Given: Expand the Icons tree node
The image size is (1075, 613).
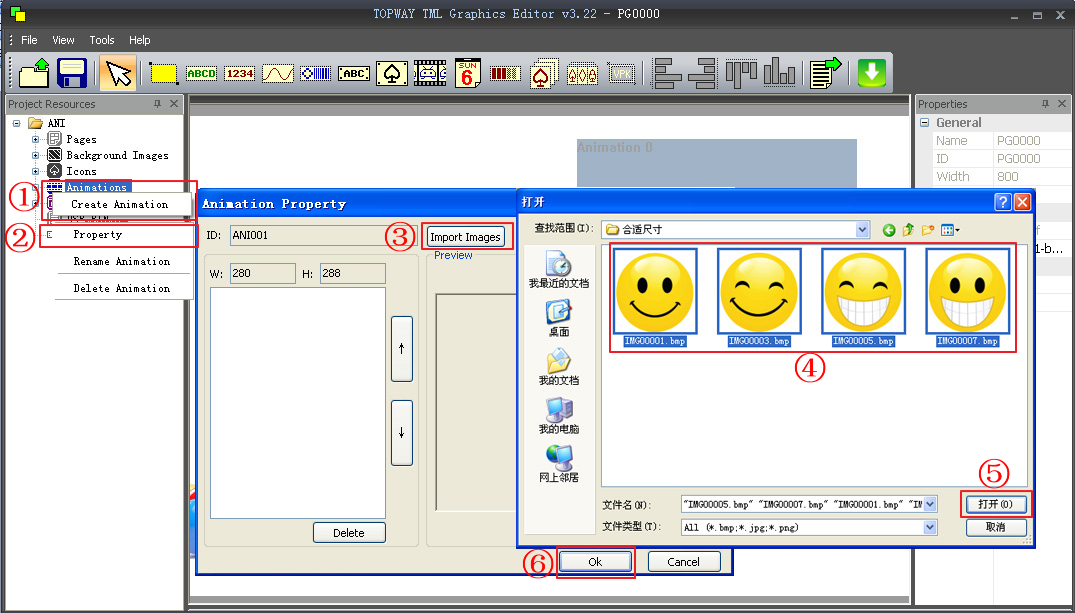Looking at the screenshot, I should point(36,171).
